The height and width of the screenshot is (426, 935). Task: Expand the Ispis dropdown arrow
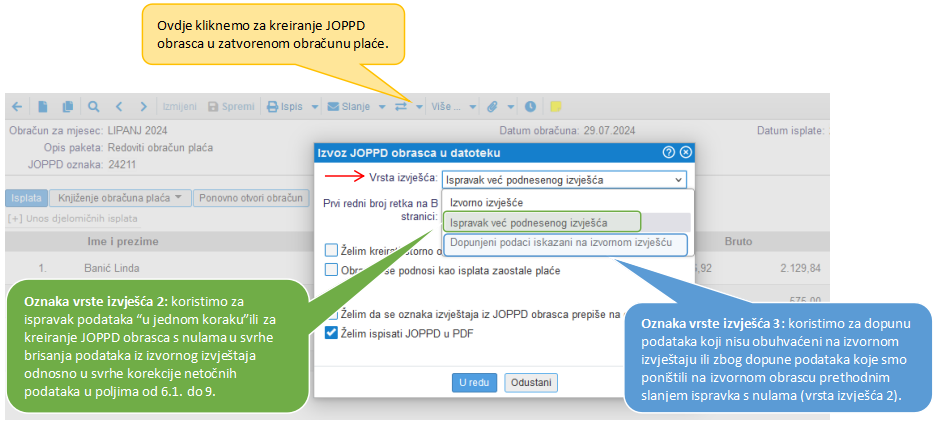tap(314, 107)
